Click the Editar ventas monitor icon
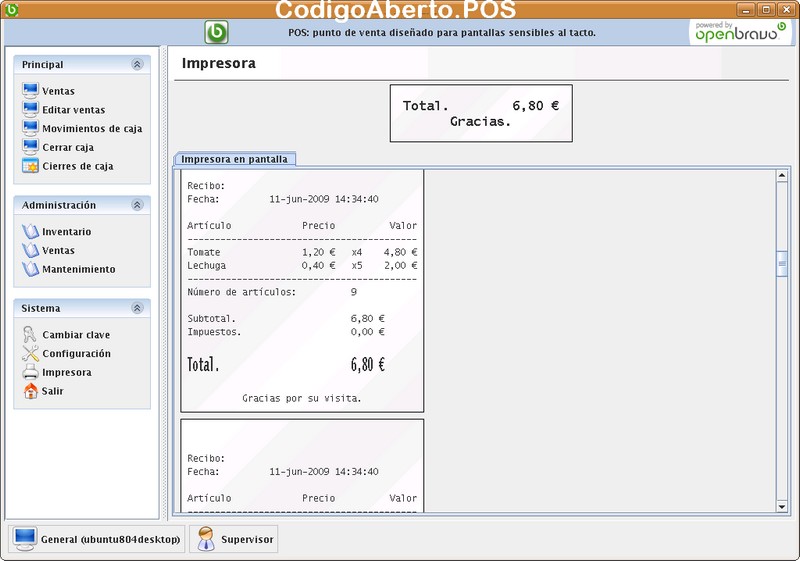This screenshot has width=800, height=561. 30,109
